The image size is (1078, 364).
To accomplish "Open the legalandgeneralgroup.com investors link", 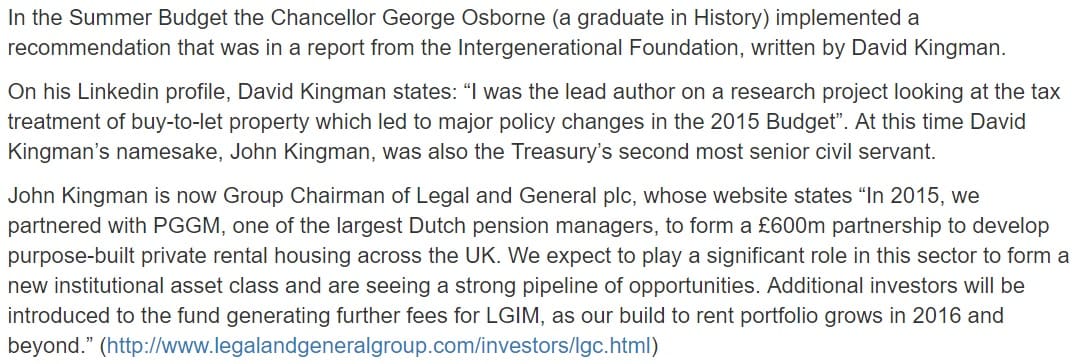I will point(379,345).
